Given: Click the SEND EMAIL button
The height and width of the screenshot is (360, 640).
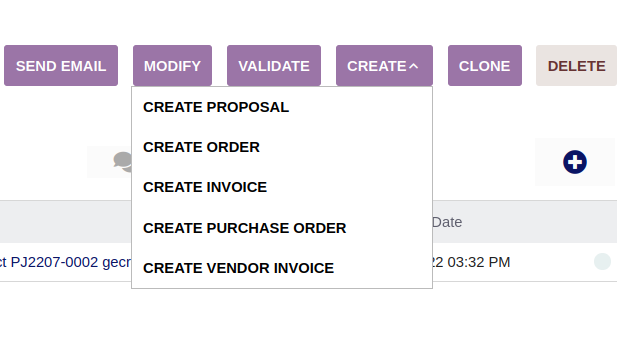Looking at the screenshot, I should click(61, 66).
